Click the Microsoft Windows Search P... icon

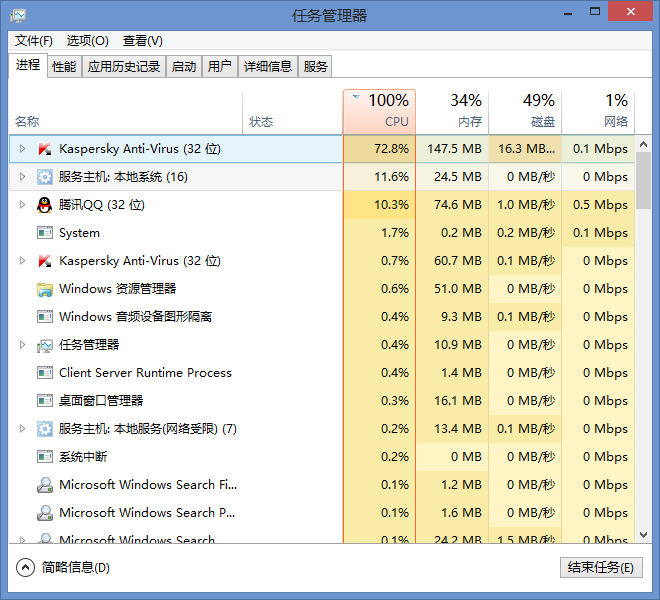coord(45,513)
